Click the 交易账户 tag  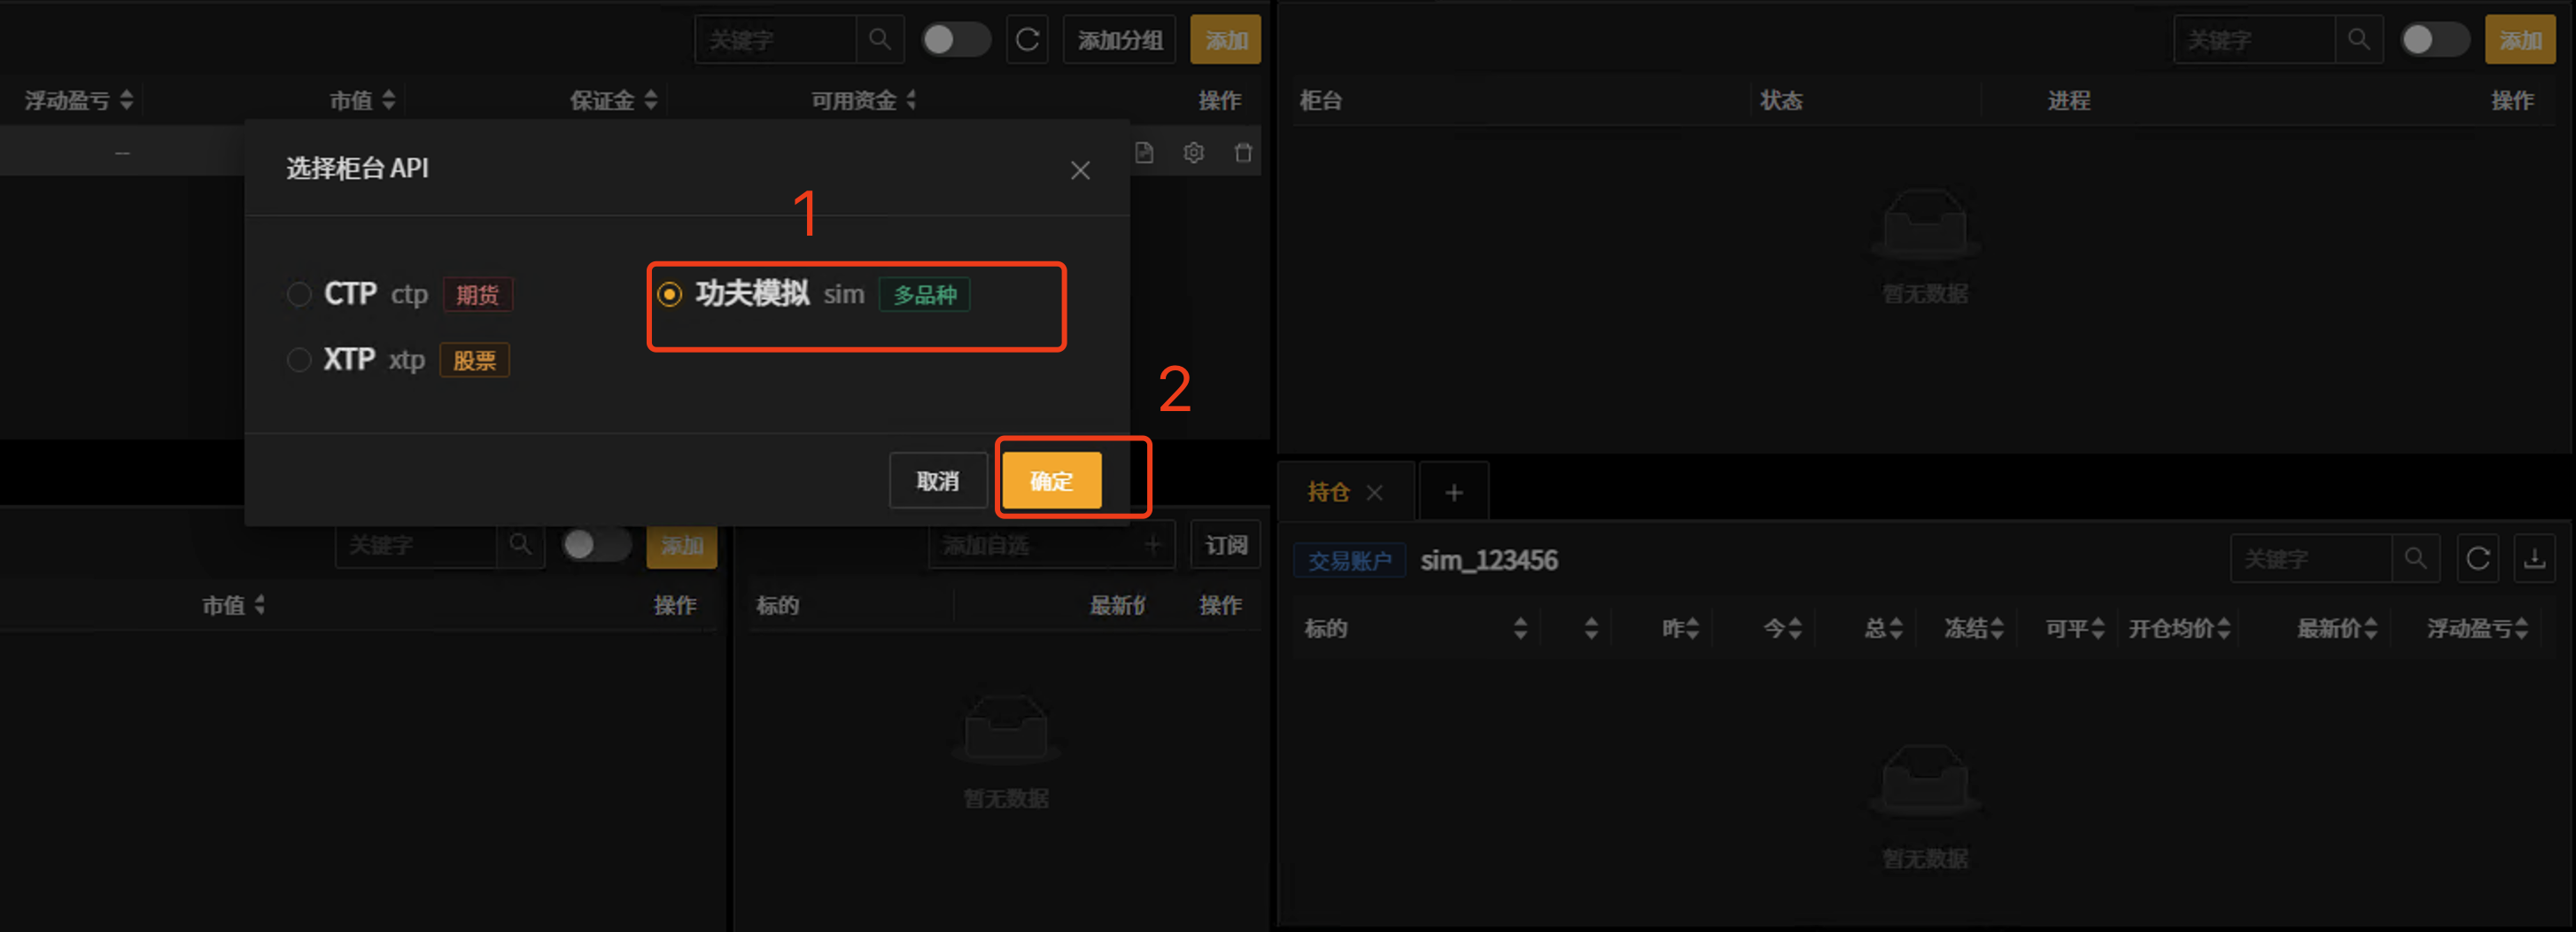pos(1349,560)
